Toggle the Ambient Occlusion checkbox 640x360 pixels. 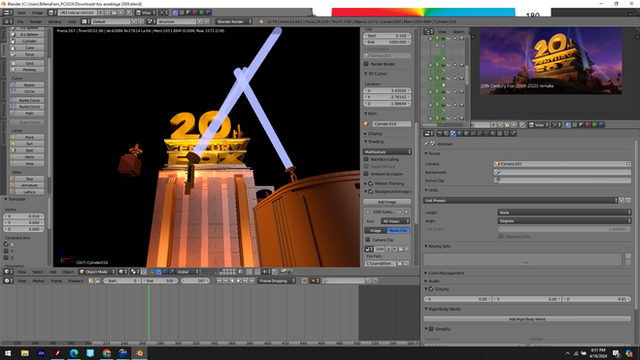point(366,174)
